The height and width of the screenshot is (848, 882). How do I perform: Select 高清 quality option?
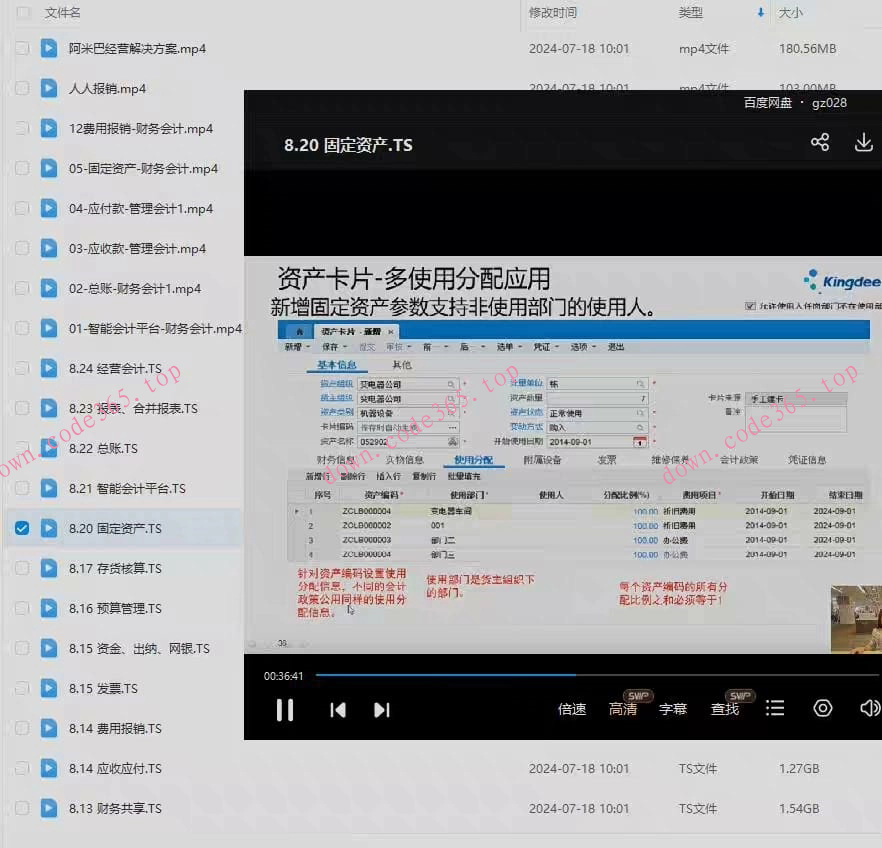click(x=623, y=709)
